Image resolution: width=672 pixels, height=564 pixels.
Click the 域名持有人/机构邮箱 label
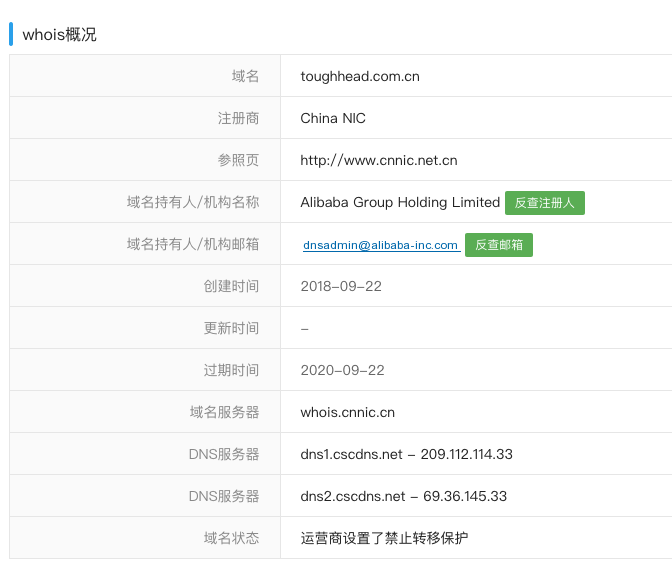click(193, 244)
